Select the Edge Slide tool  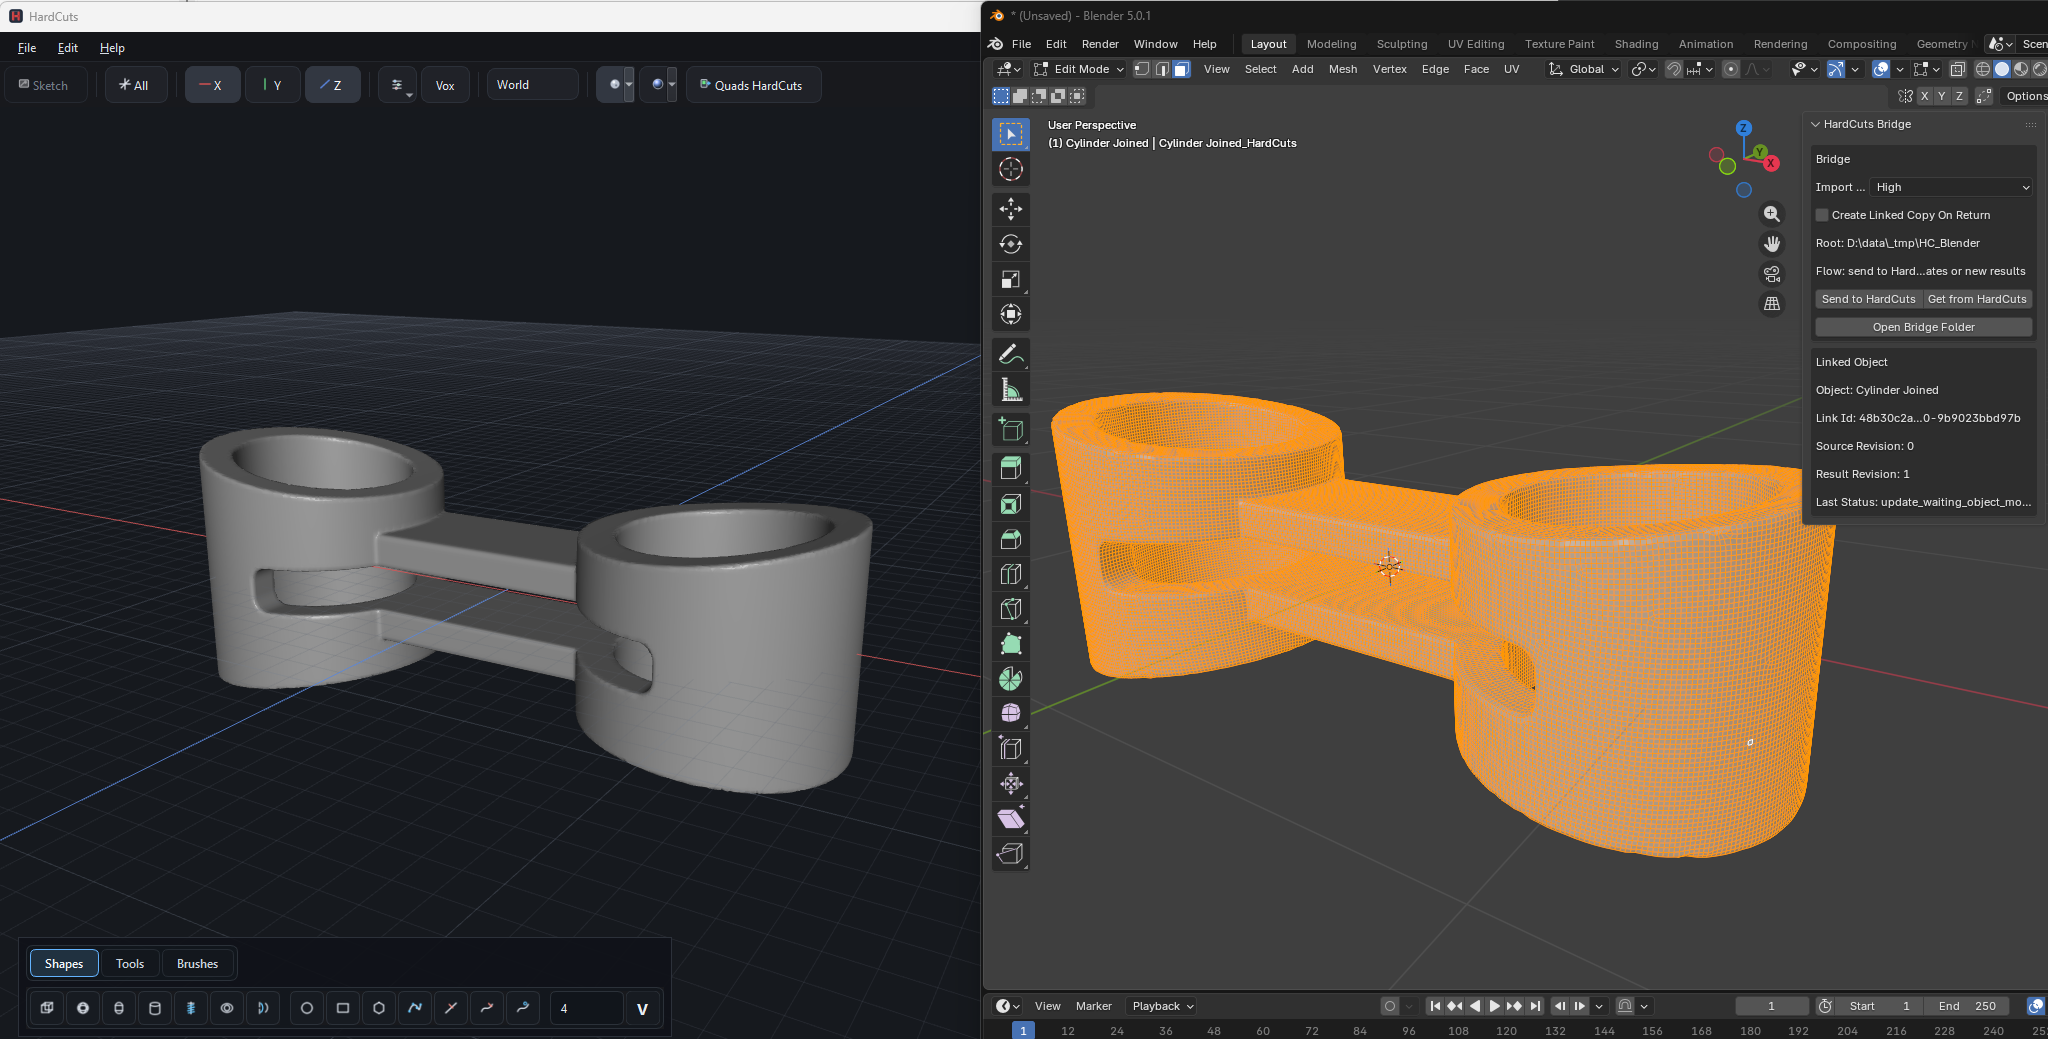pyautogui.click(x=1011, y=748)
